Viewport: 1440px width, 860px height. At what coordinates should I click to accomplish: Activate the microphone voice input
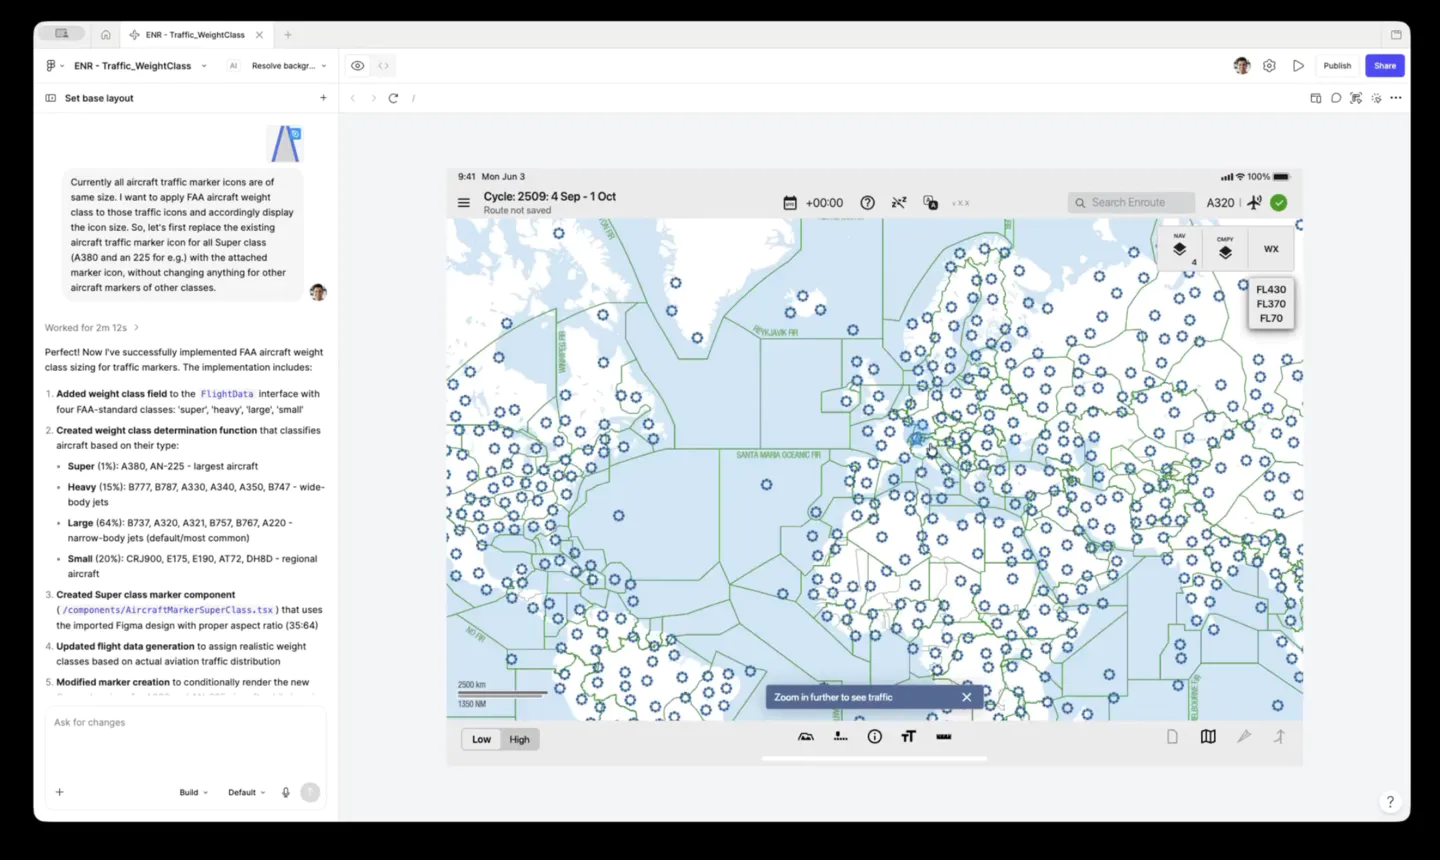[286, 792]
